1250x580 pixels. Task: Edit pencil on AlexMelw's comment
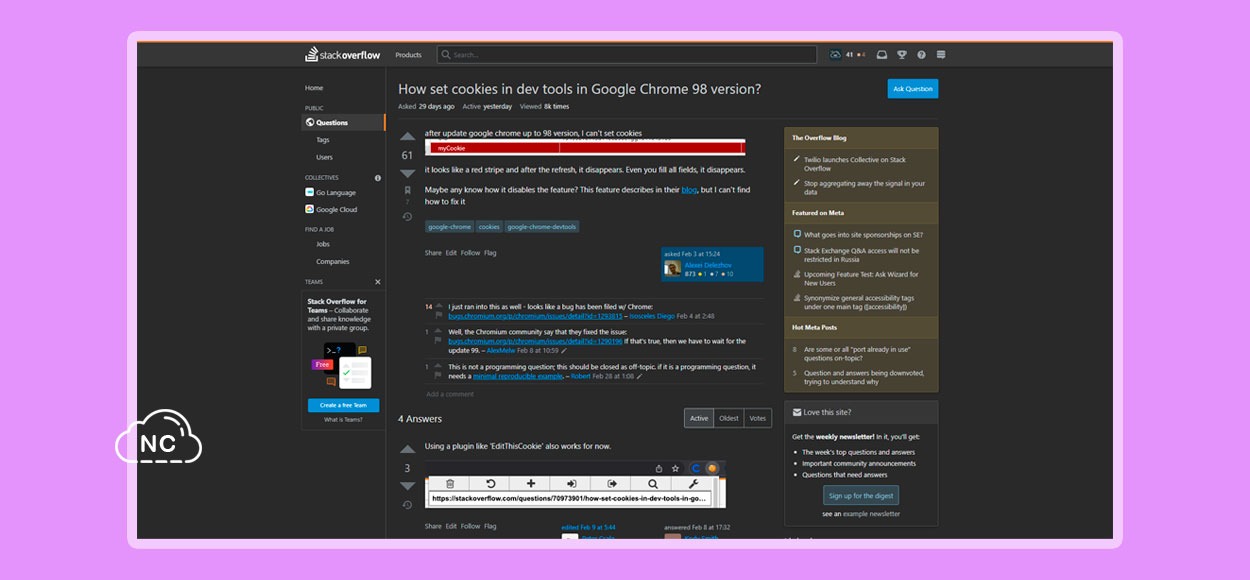point(565,351)
